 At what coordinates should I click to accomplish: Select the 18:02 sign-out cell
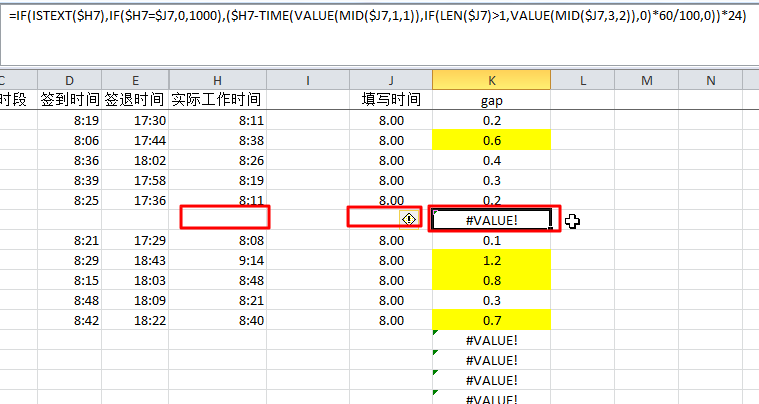coord(135,160)
